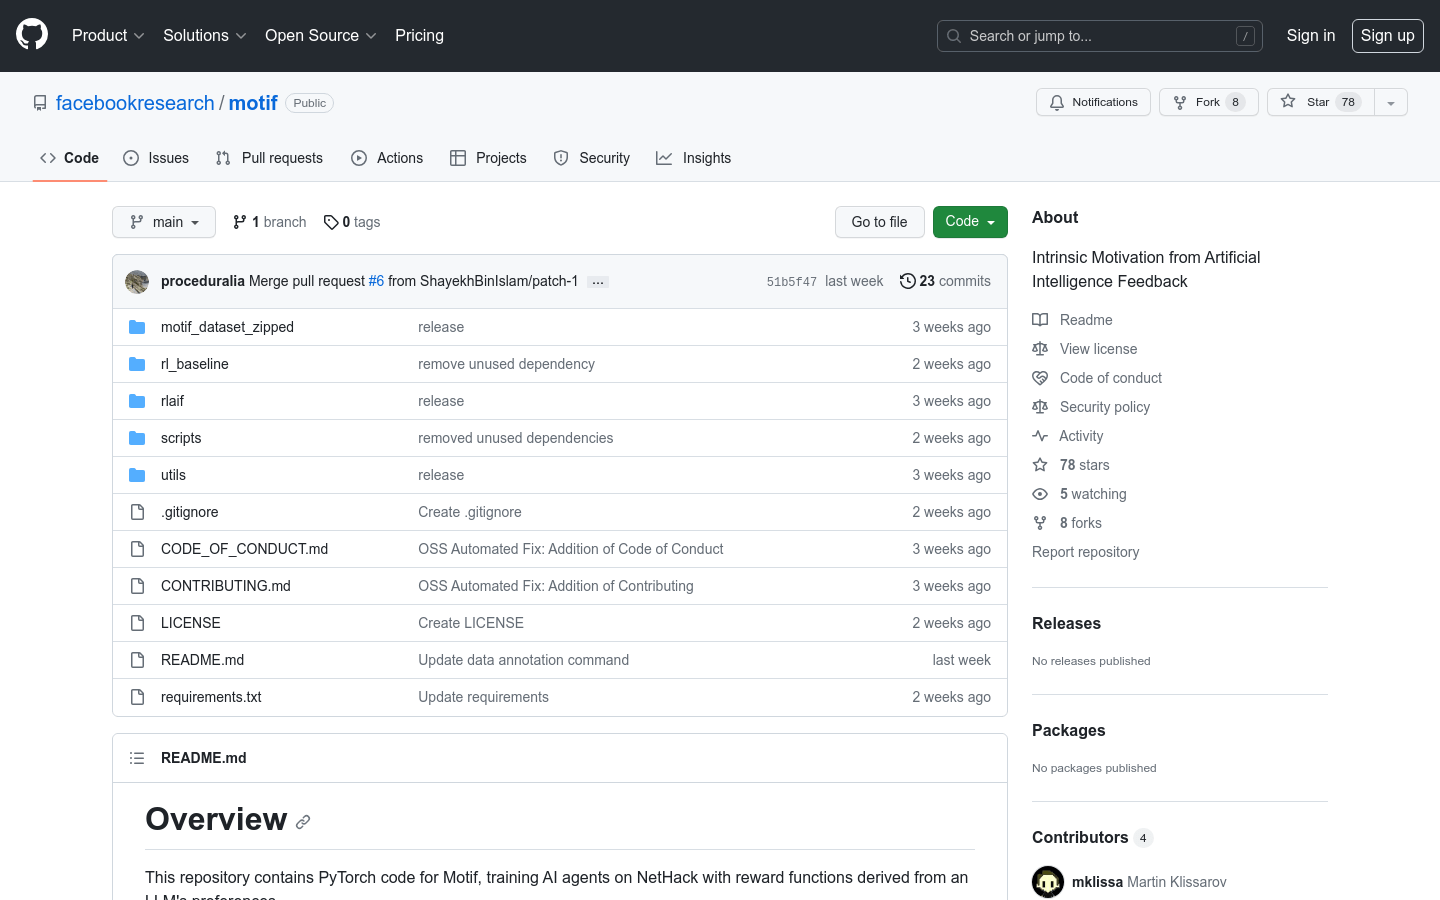Switch to the Pull requests tab
1440x900 pixels.
click(x=269, y=158)
